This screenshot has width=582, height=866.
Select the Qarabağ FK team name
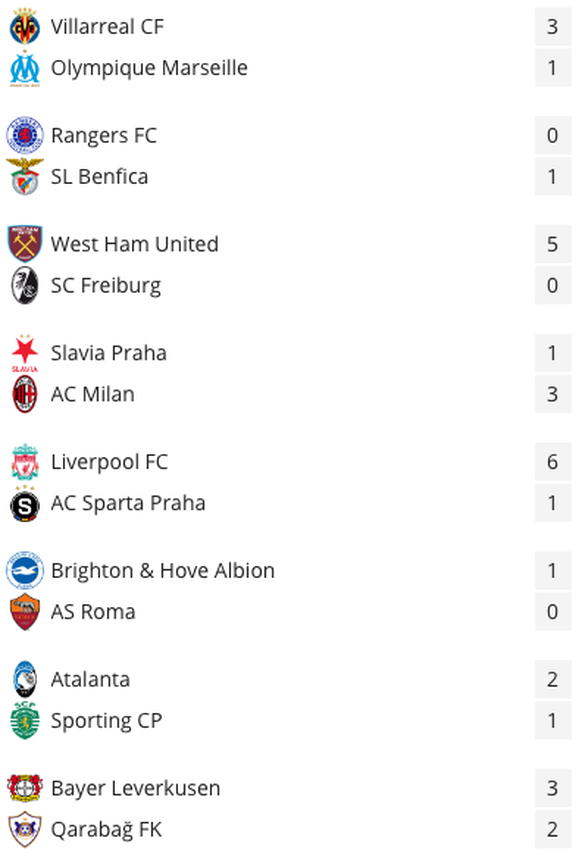[x=107, y=830]
